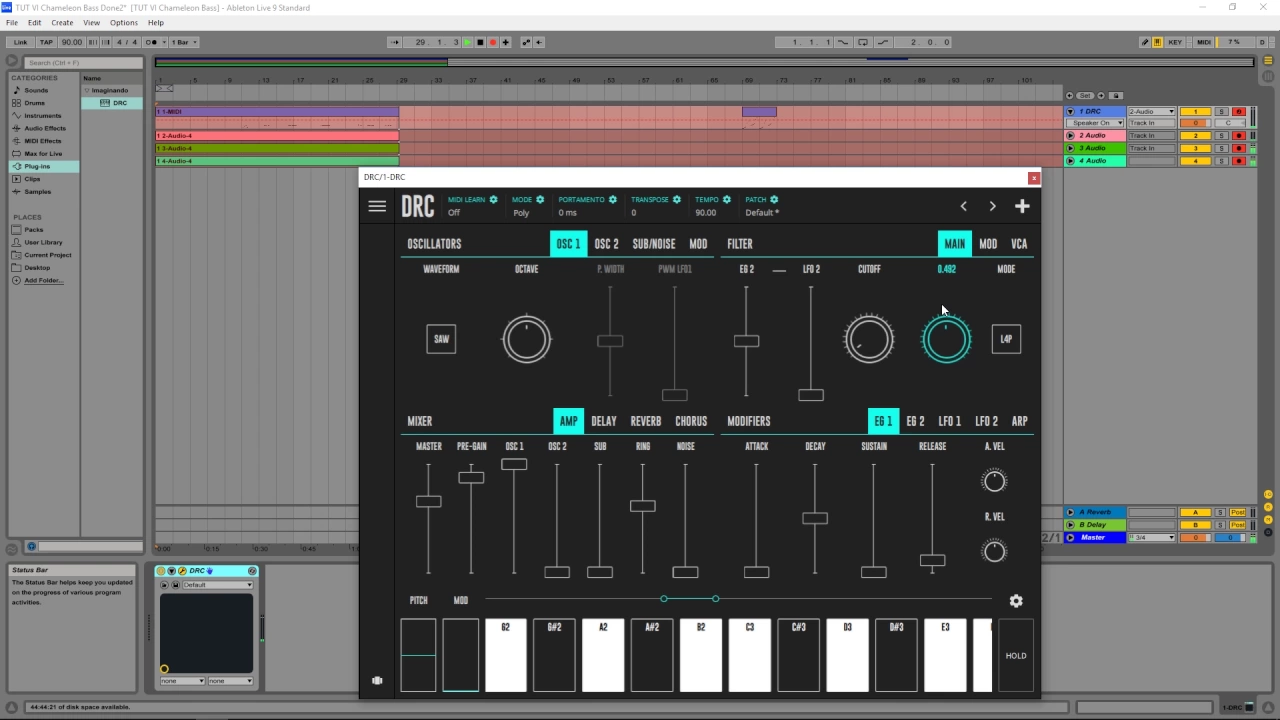
Task: Click the Link button
Action: 20,42
